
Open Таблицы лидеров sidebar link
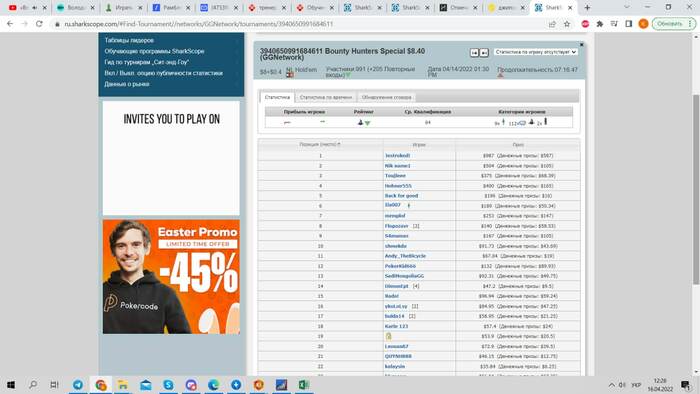click(129, 40)
